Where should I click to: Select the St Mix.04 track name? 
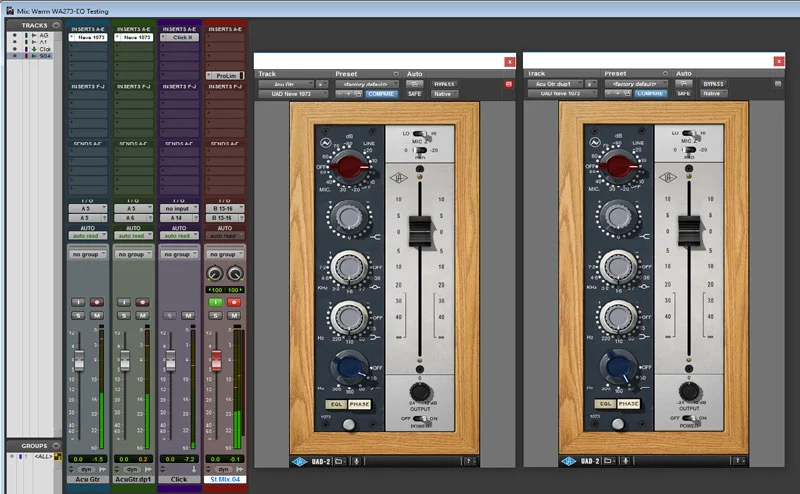pos(225,479)
